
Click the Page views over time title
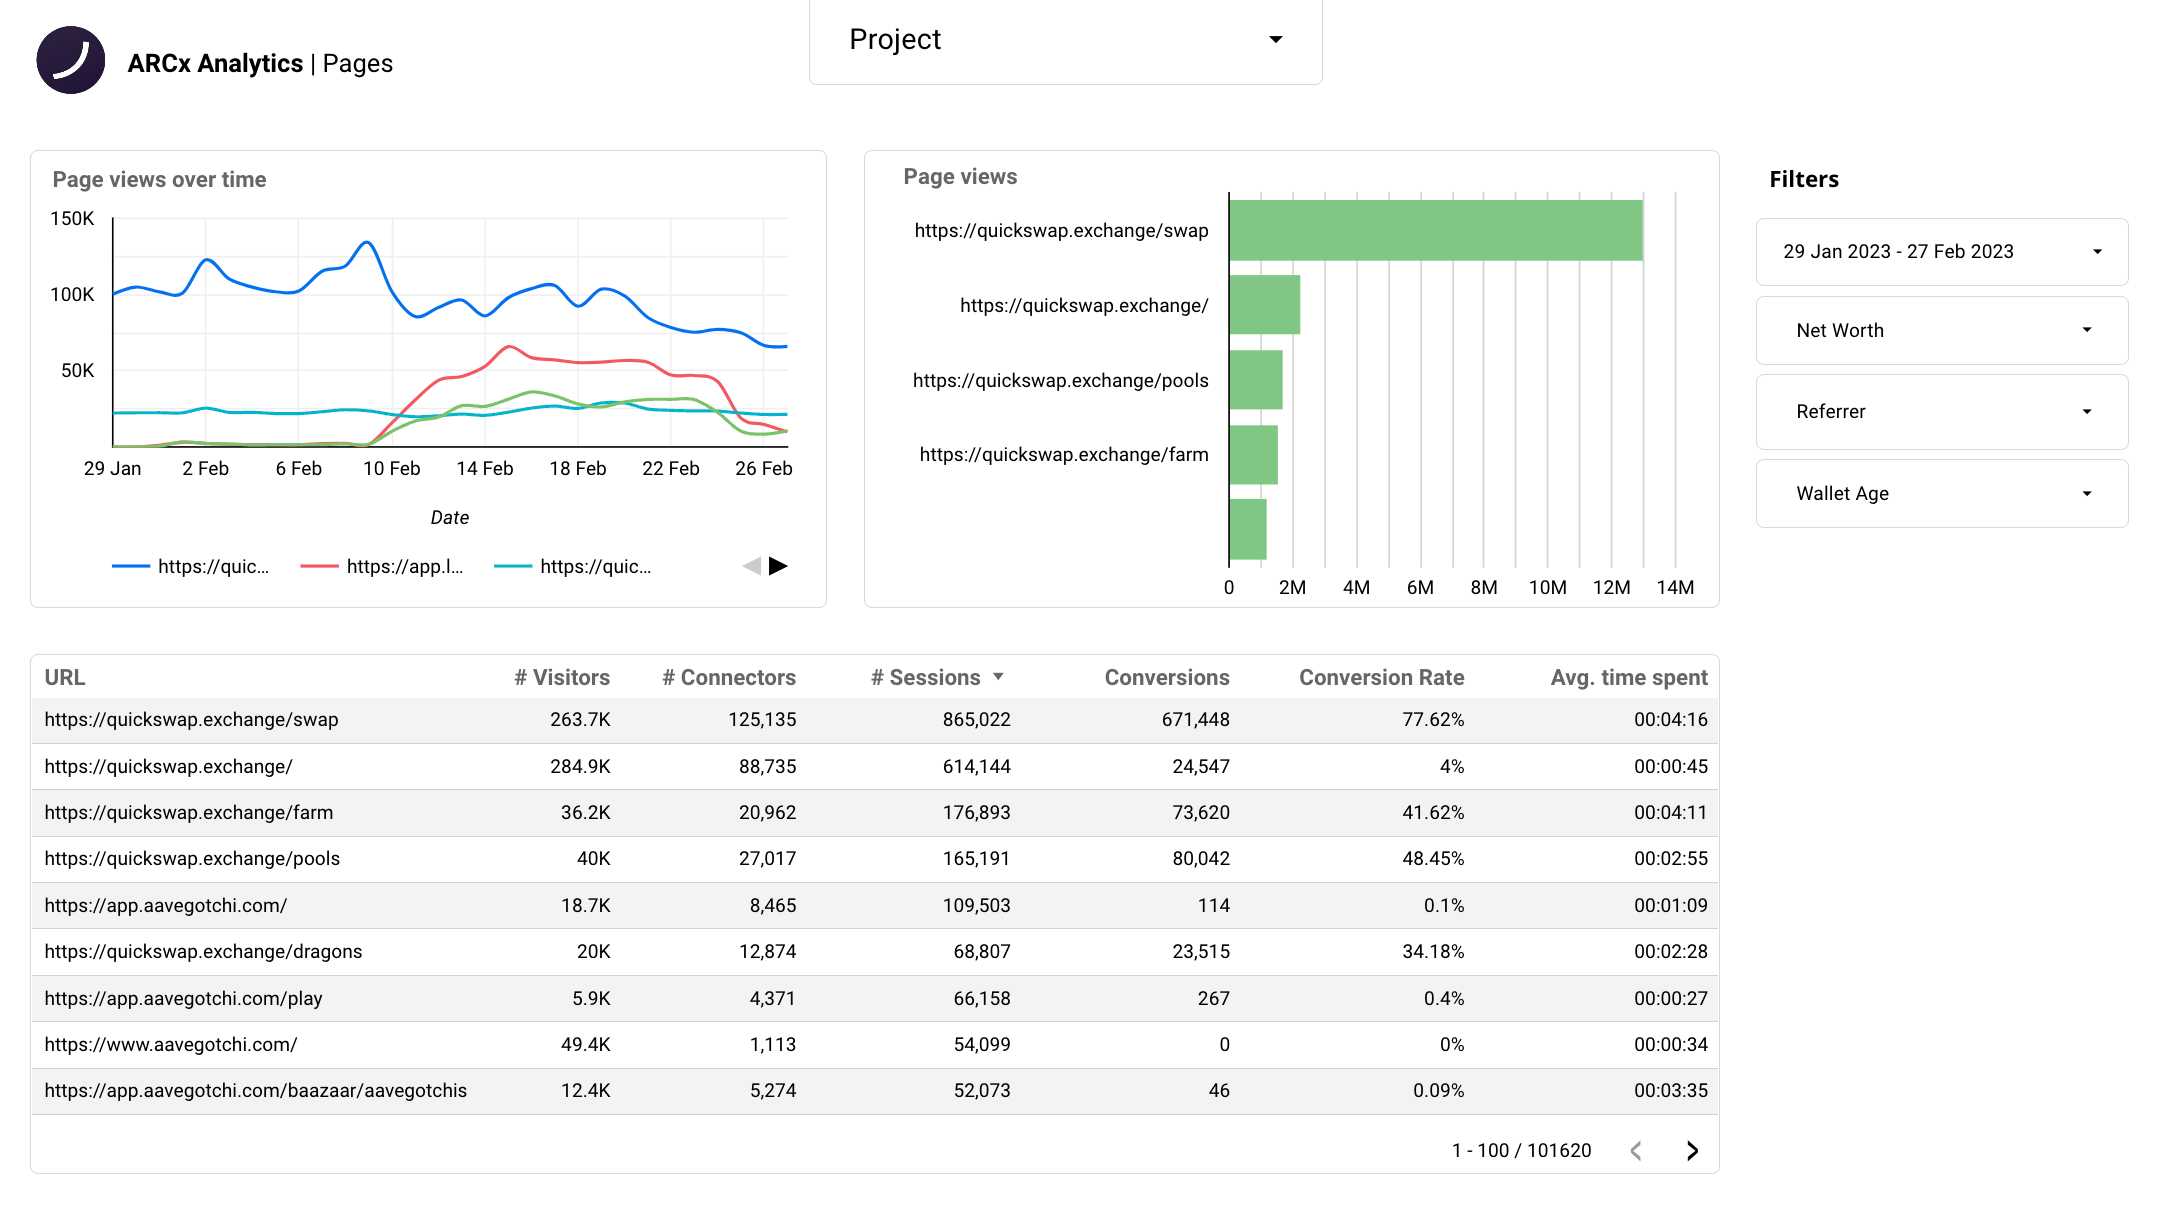click(x=159, y=180)
